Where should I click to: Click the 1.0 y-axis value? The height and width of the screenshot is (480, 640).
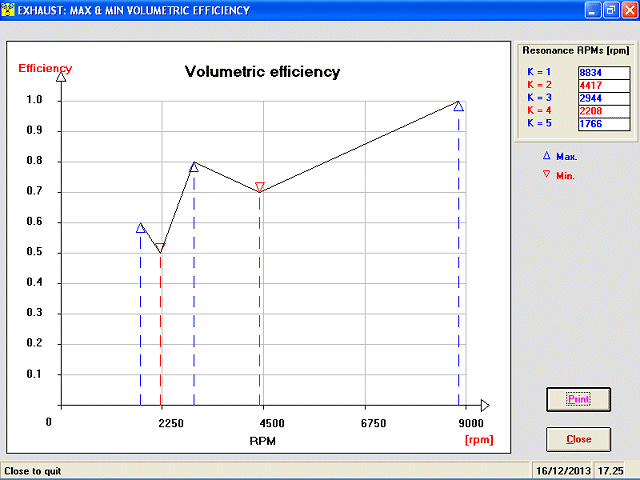click(34, 100)
